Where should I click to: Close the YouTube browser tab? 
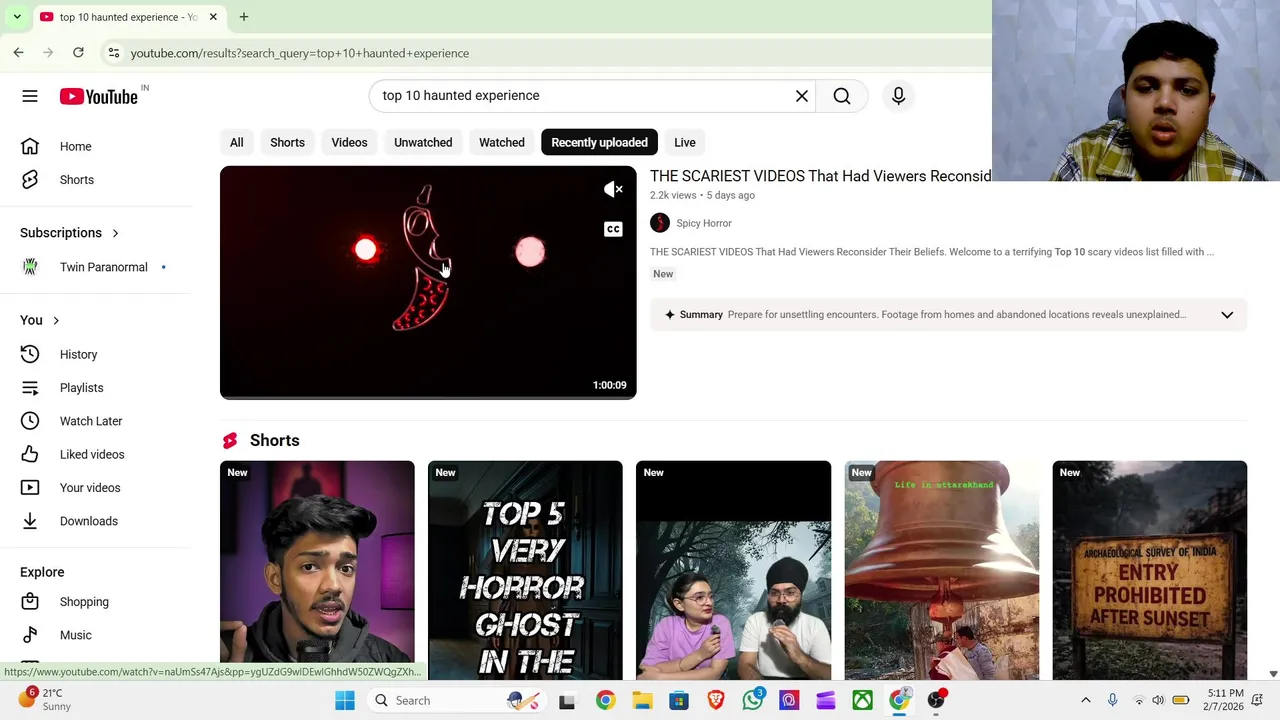click(x=213, y=17)
